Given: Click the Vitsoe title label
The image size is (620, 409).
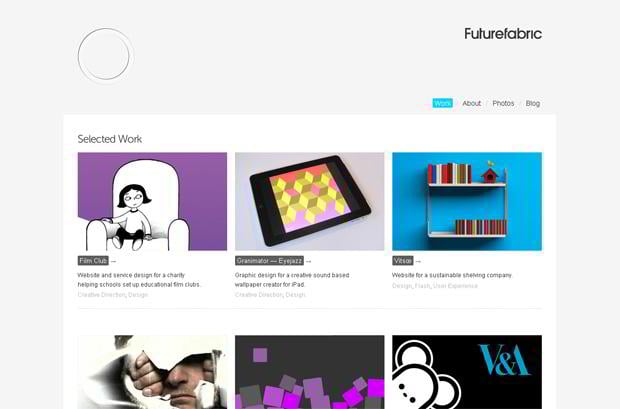Looking at the screenshot, I should click(x=403, y=261).
